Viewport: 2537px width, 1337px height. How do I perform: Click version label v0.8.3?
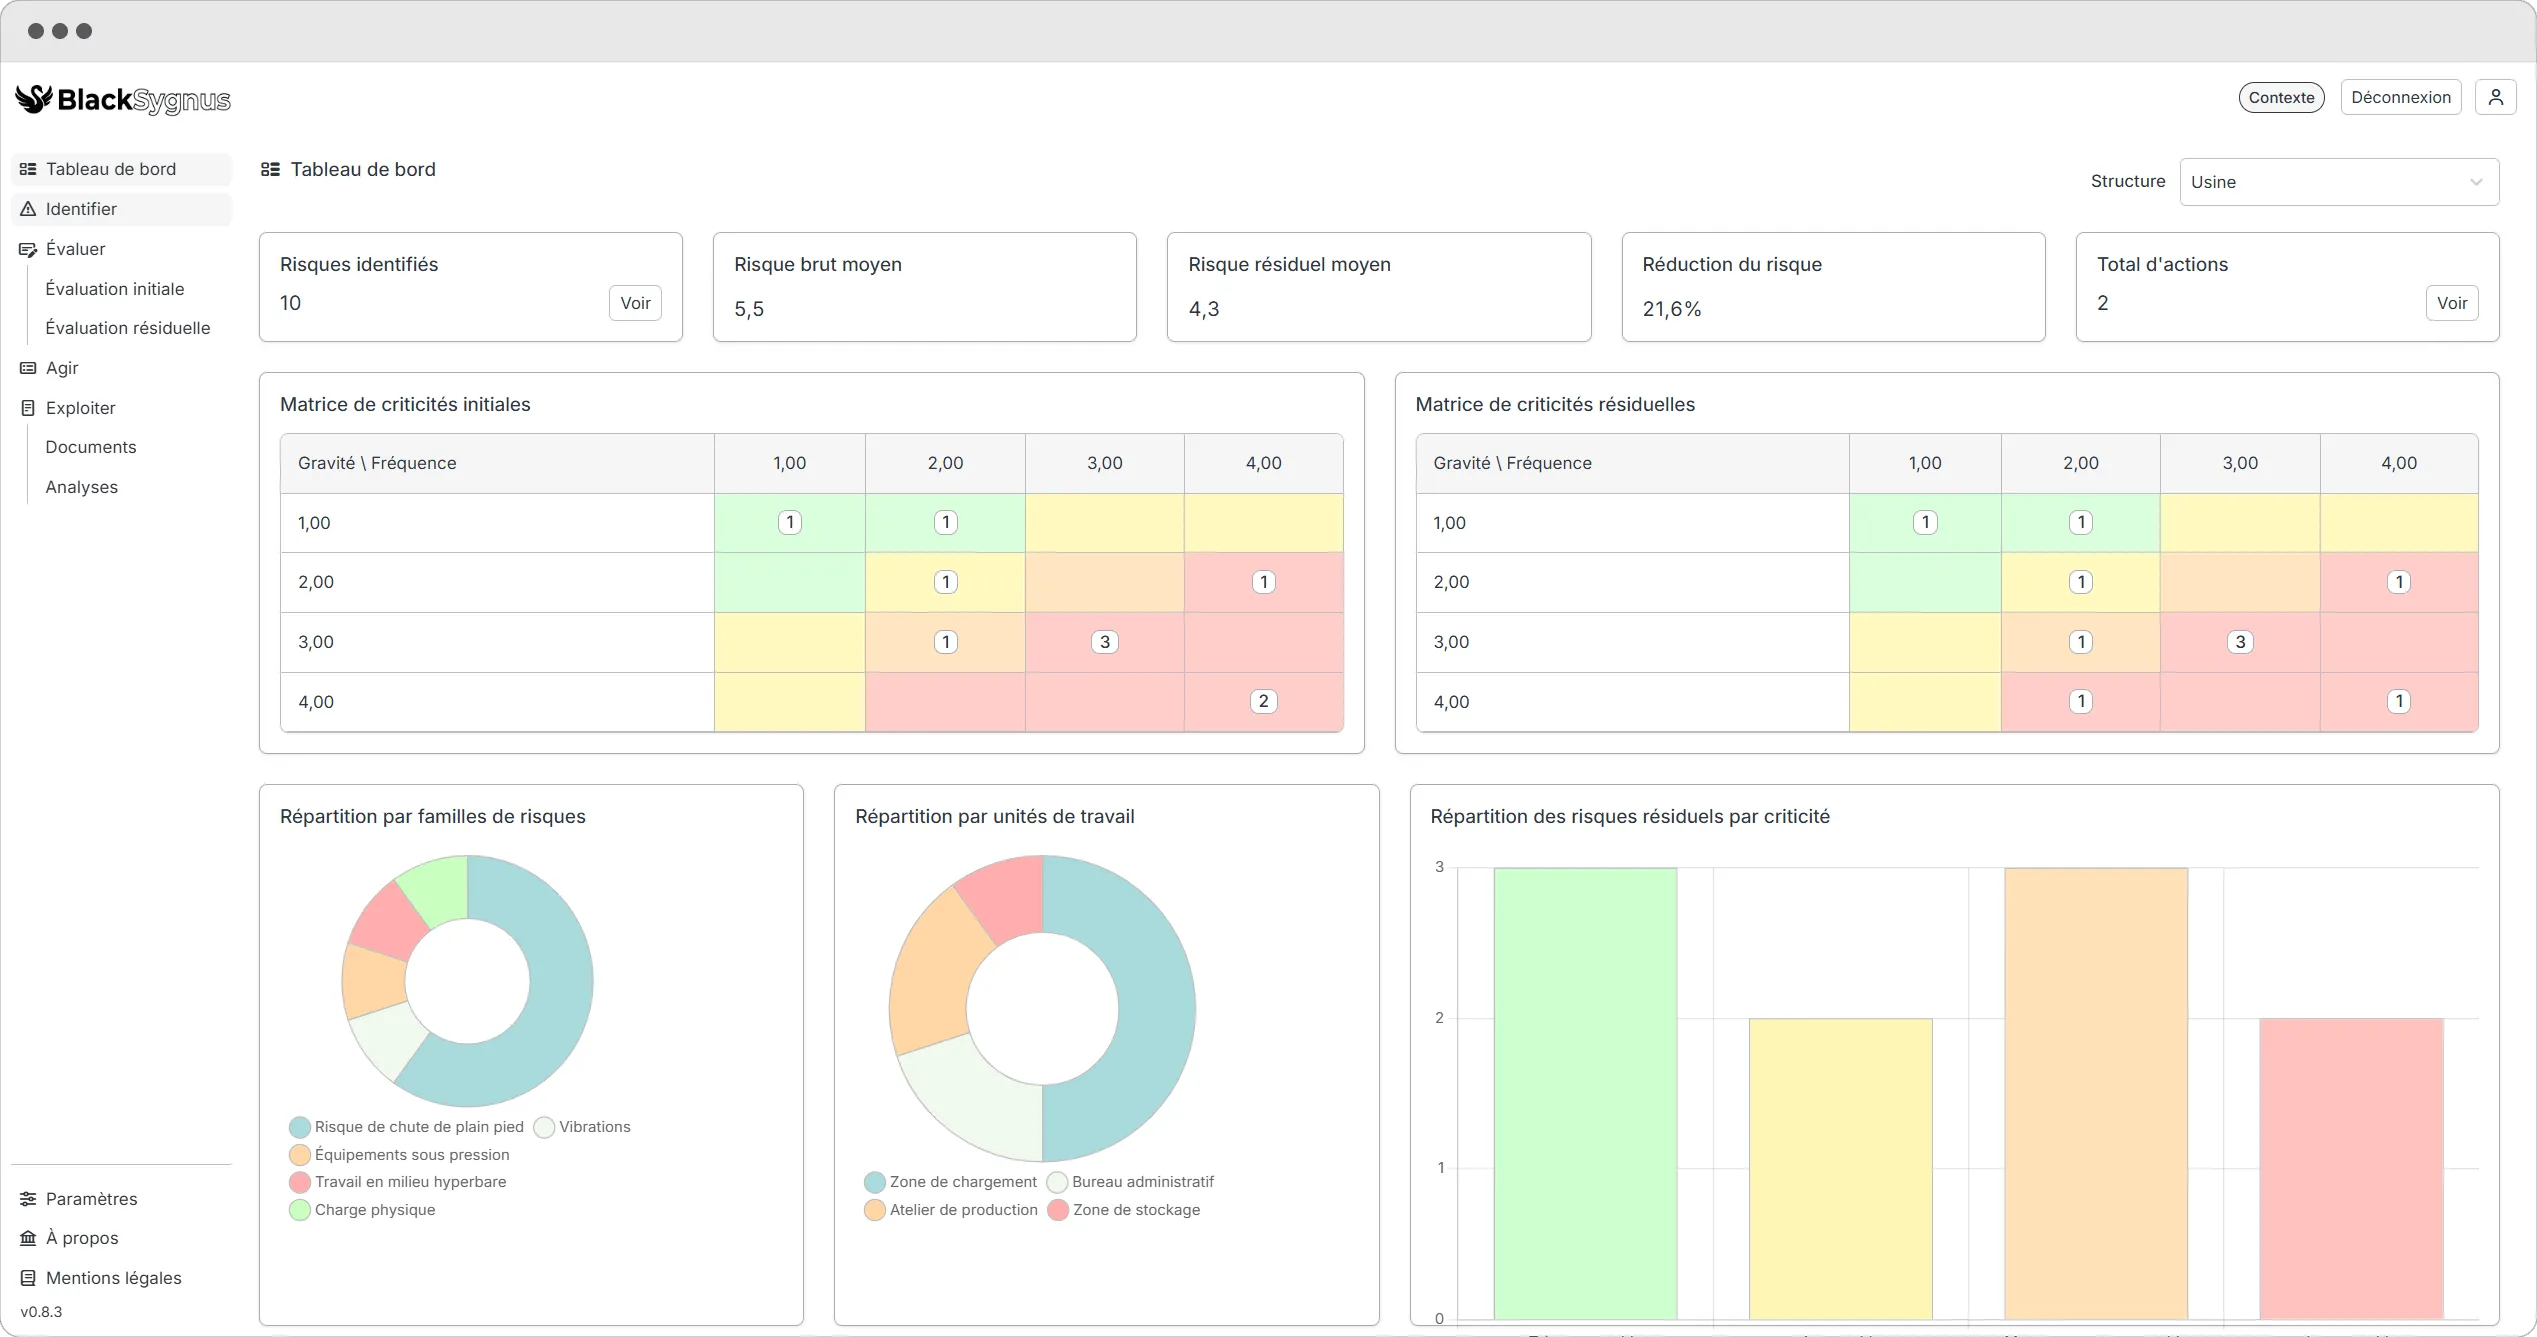[x=41, y=1312]
